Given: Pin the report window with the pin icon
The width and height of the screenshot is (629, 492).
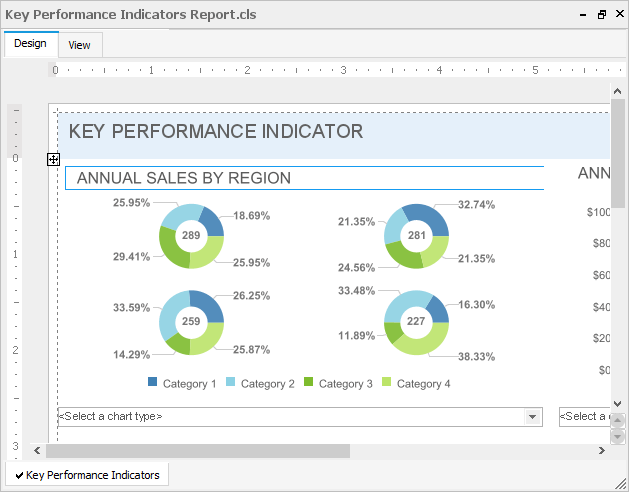Looking at the screenshot, I should tap(584, 14).
